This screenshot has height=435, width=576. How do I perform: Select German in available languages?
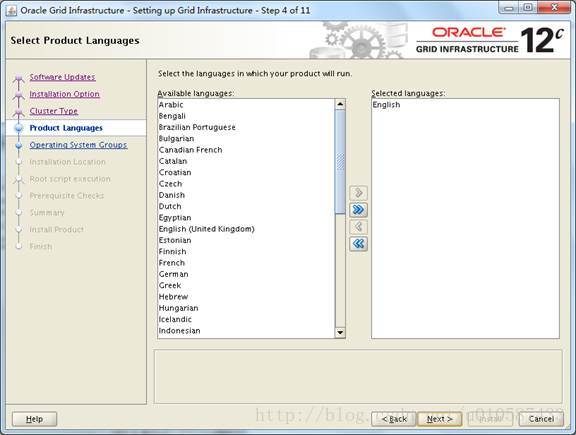tap(246, 274)
